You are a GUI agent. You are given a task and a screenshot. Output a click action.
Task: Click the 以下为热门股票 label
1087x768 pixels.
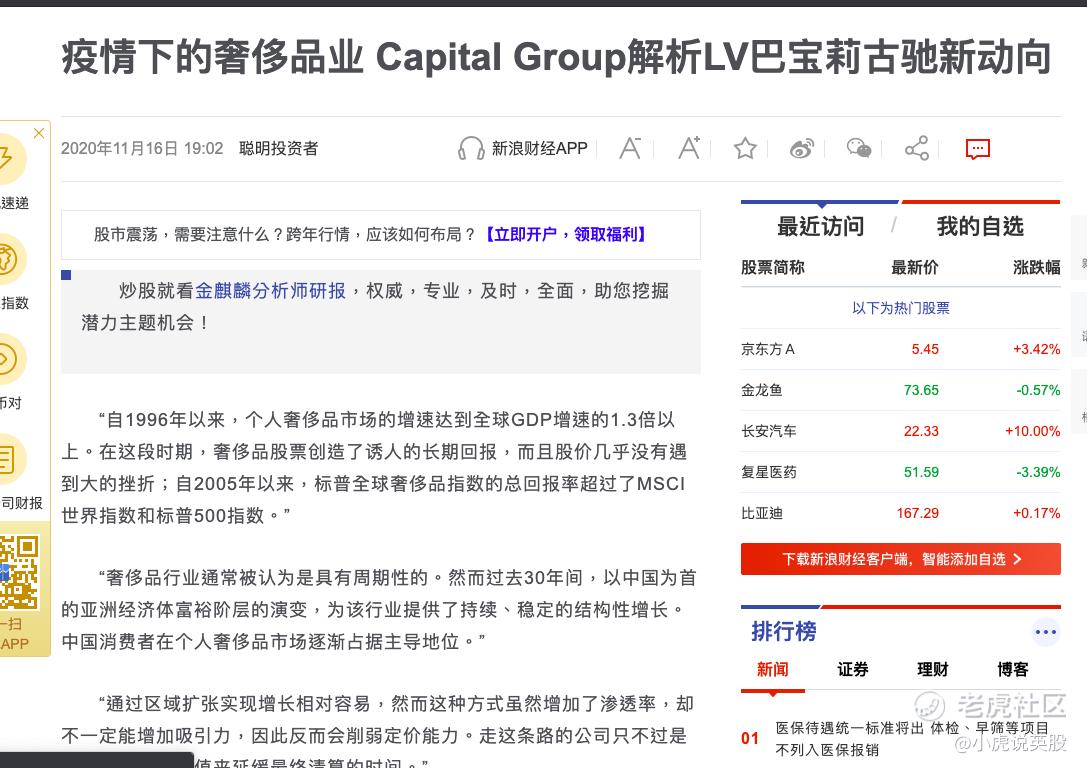901,308
